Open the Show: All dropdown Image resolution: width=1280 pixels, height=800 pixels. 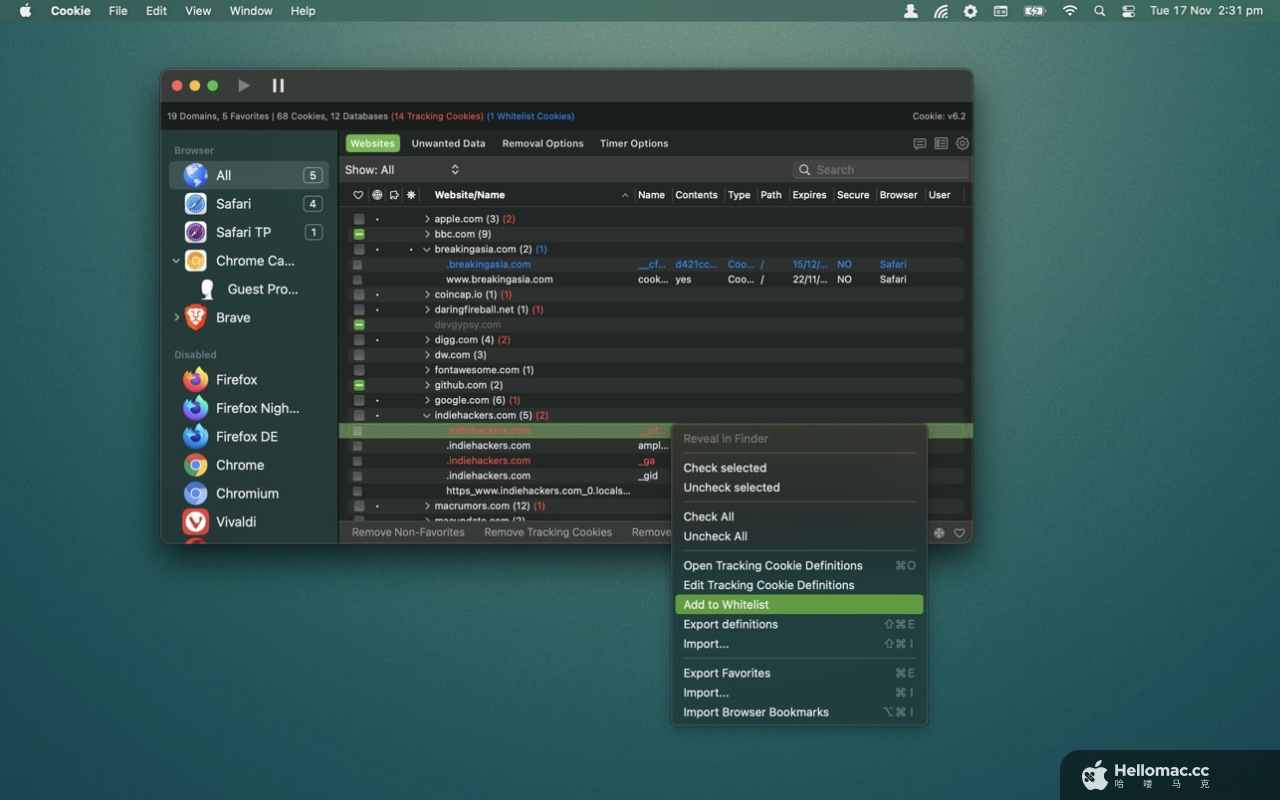[402, 170]
